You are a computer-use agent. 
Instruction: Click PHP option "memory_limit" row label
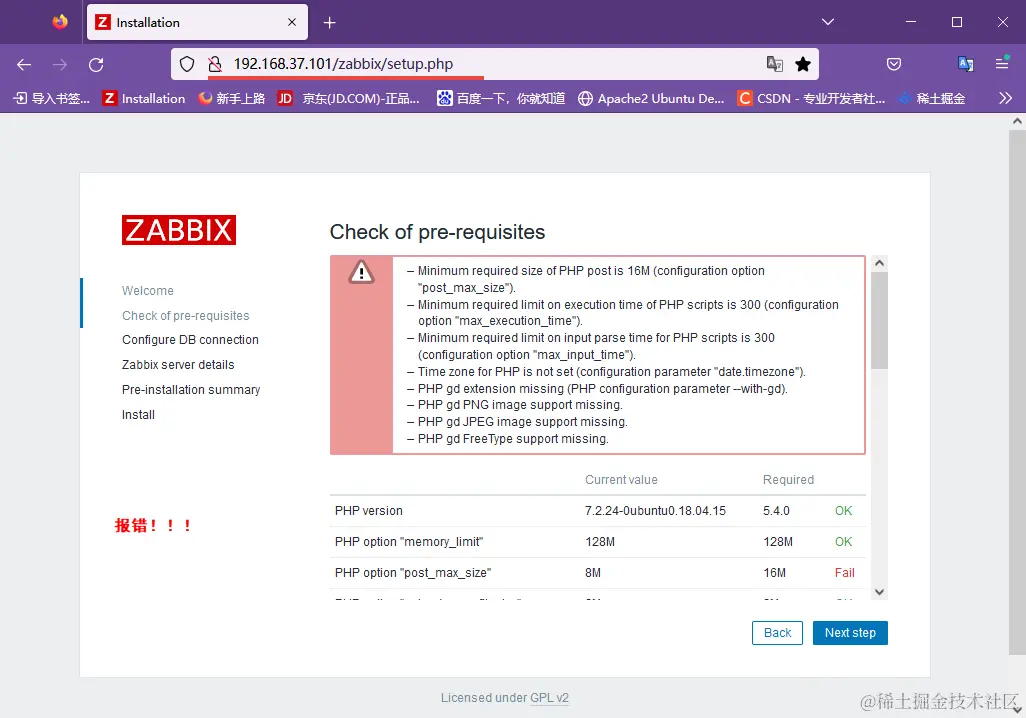409,542
